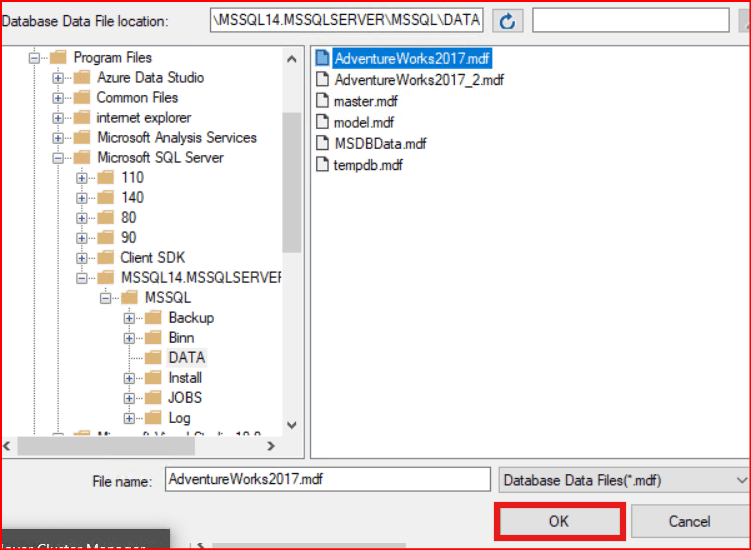
Task: Open the DATA folder in the tree
Action: point(186,357)
